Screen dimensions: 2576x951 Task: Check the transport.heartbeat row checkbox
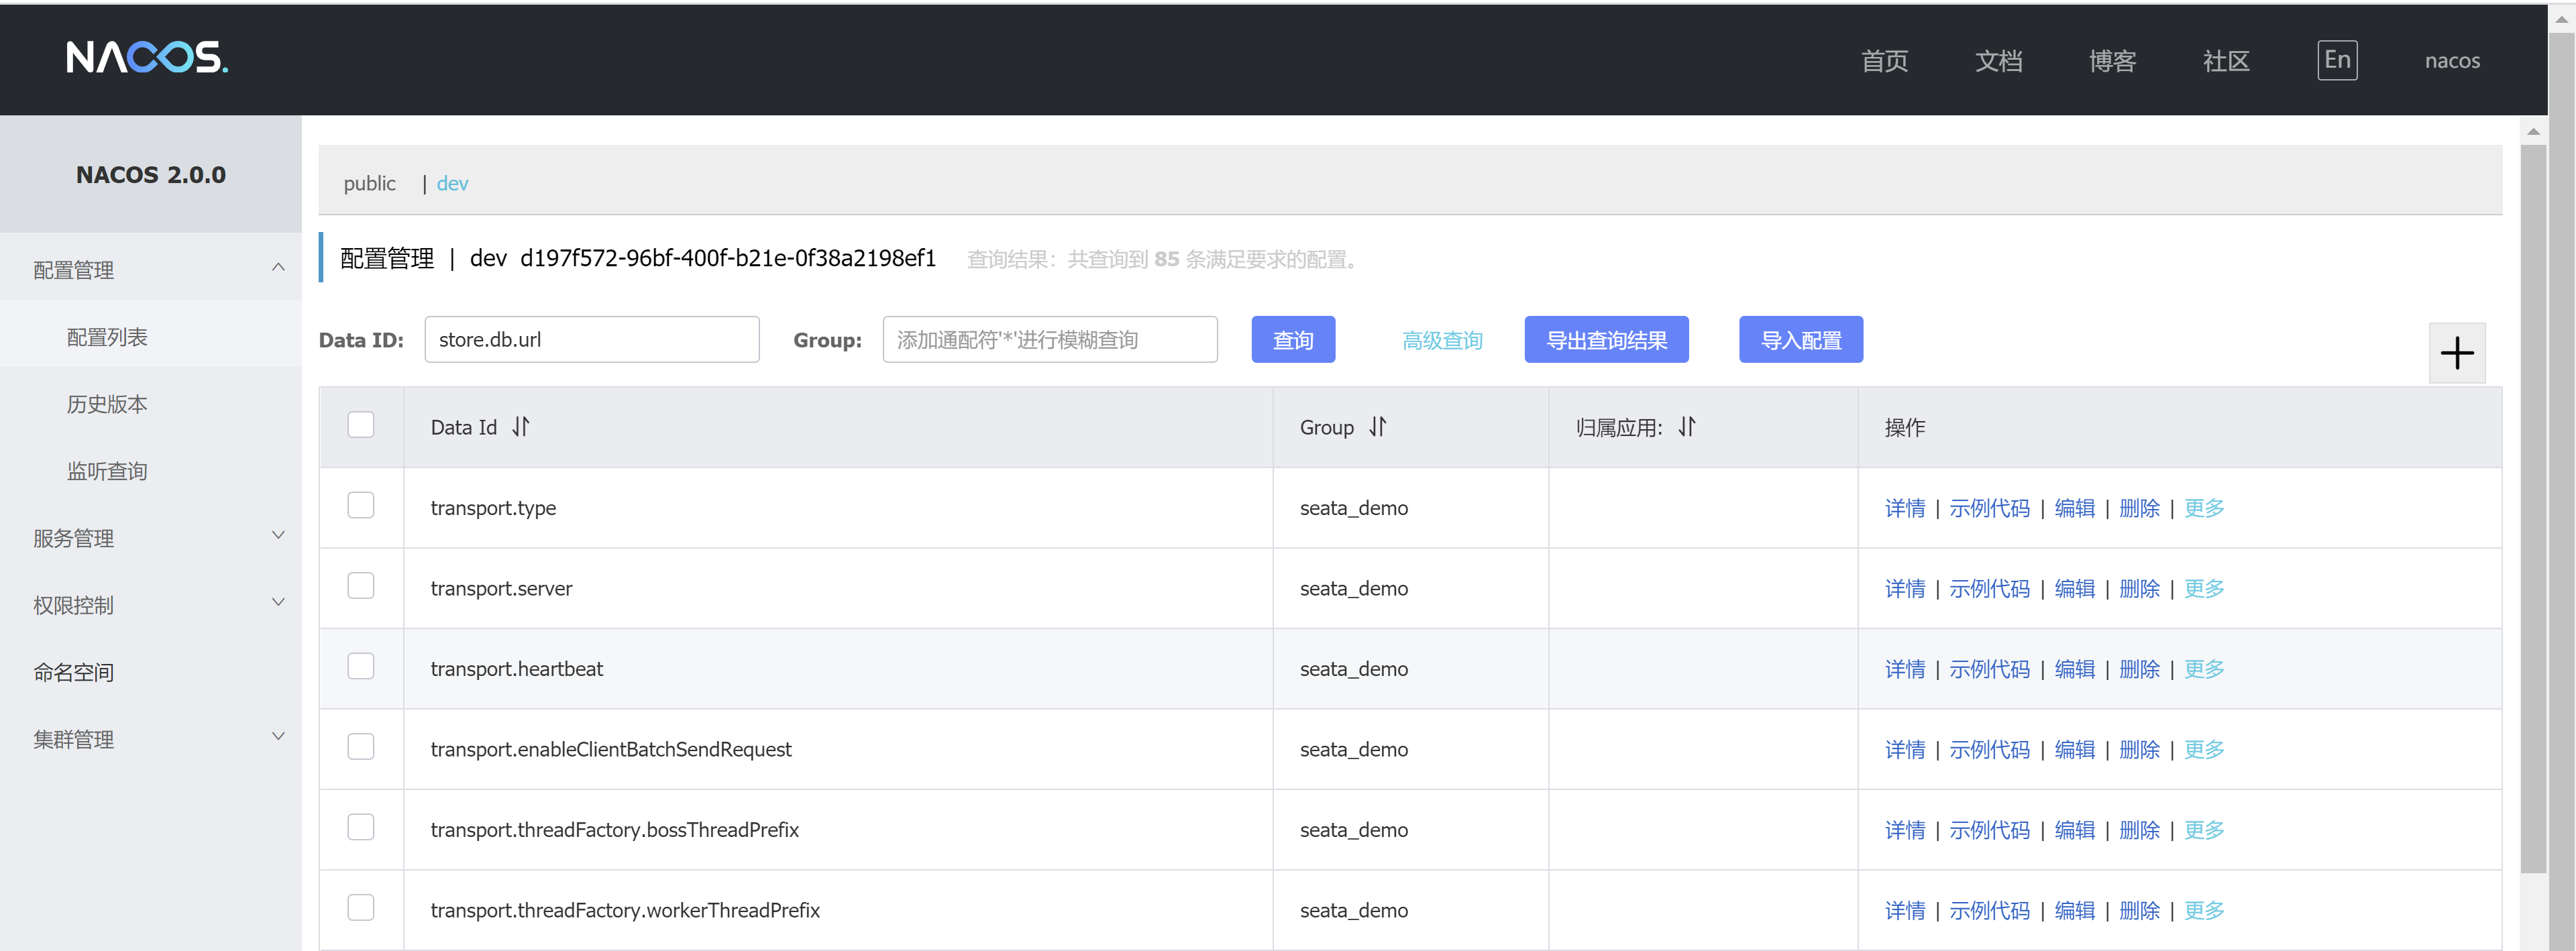(361, 666)
